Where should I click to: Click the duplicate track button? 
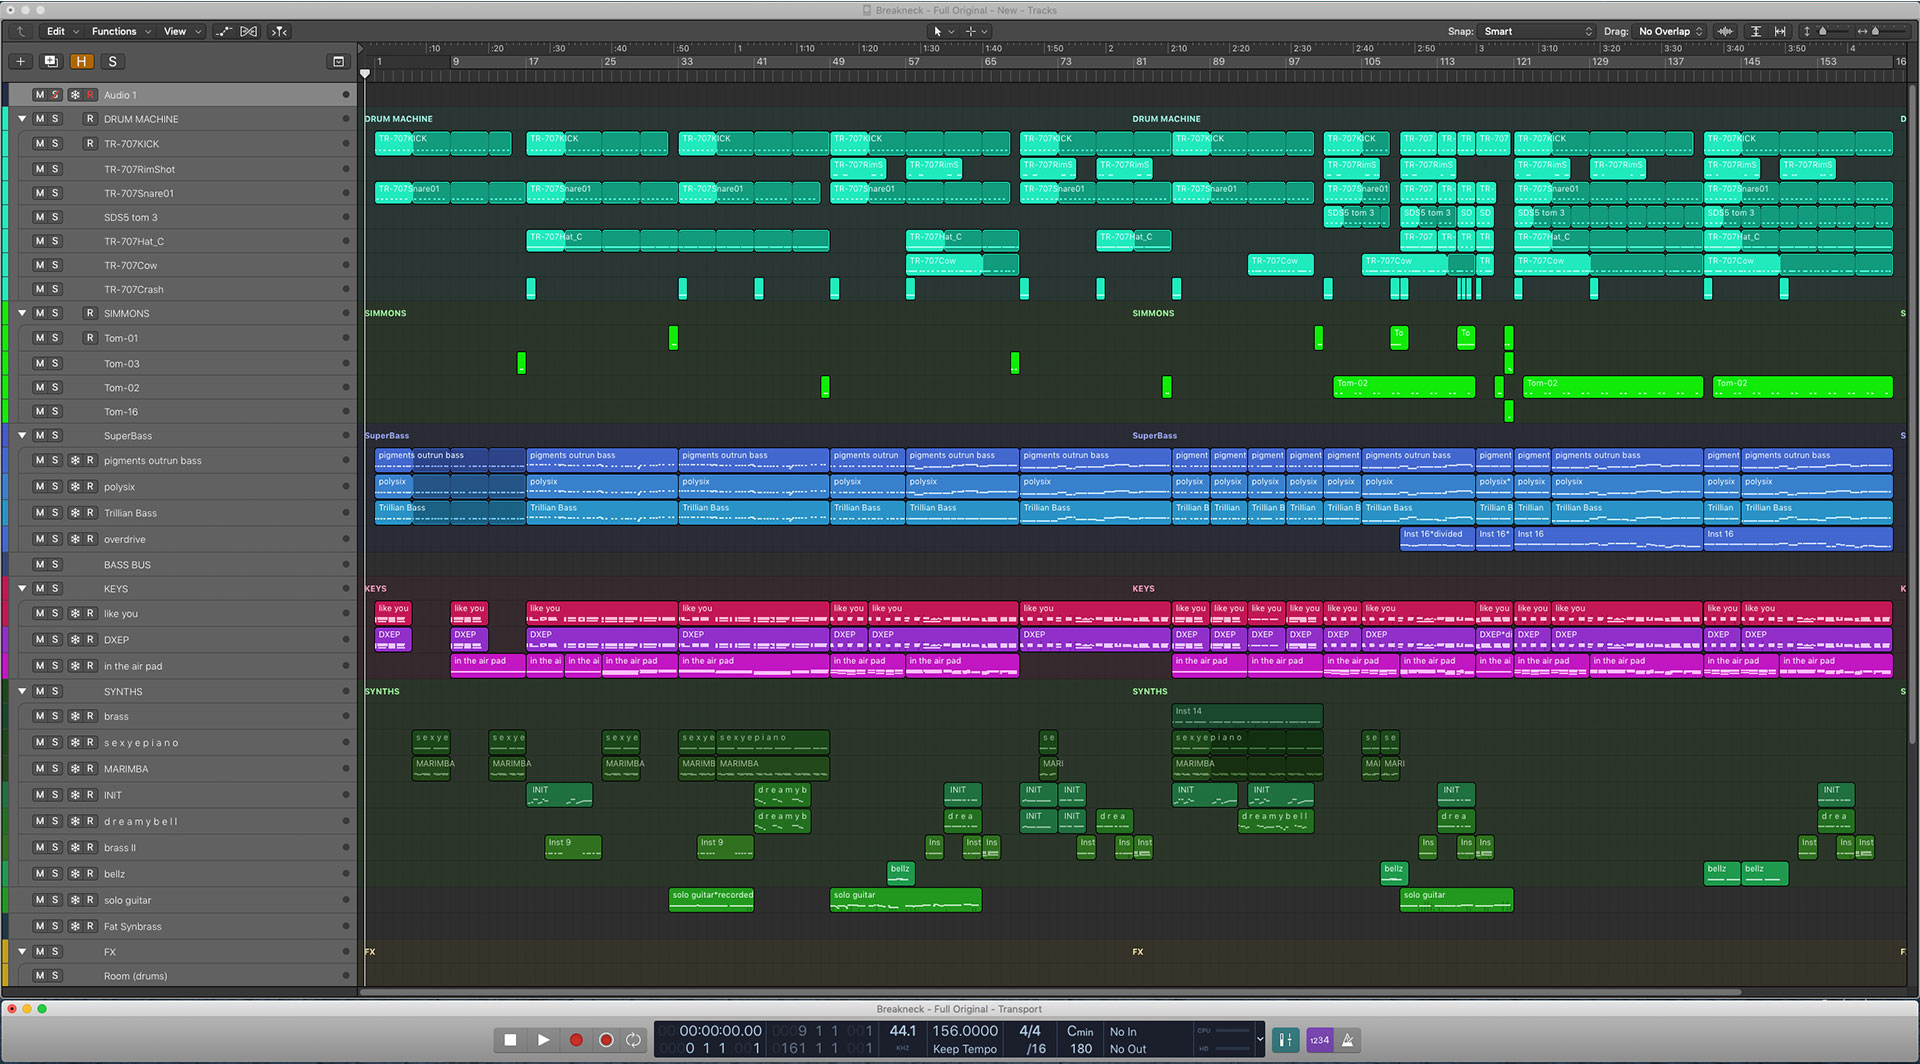[51, 61]
